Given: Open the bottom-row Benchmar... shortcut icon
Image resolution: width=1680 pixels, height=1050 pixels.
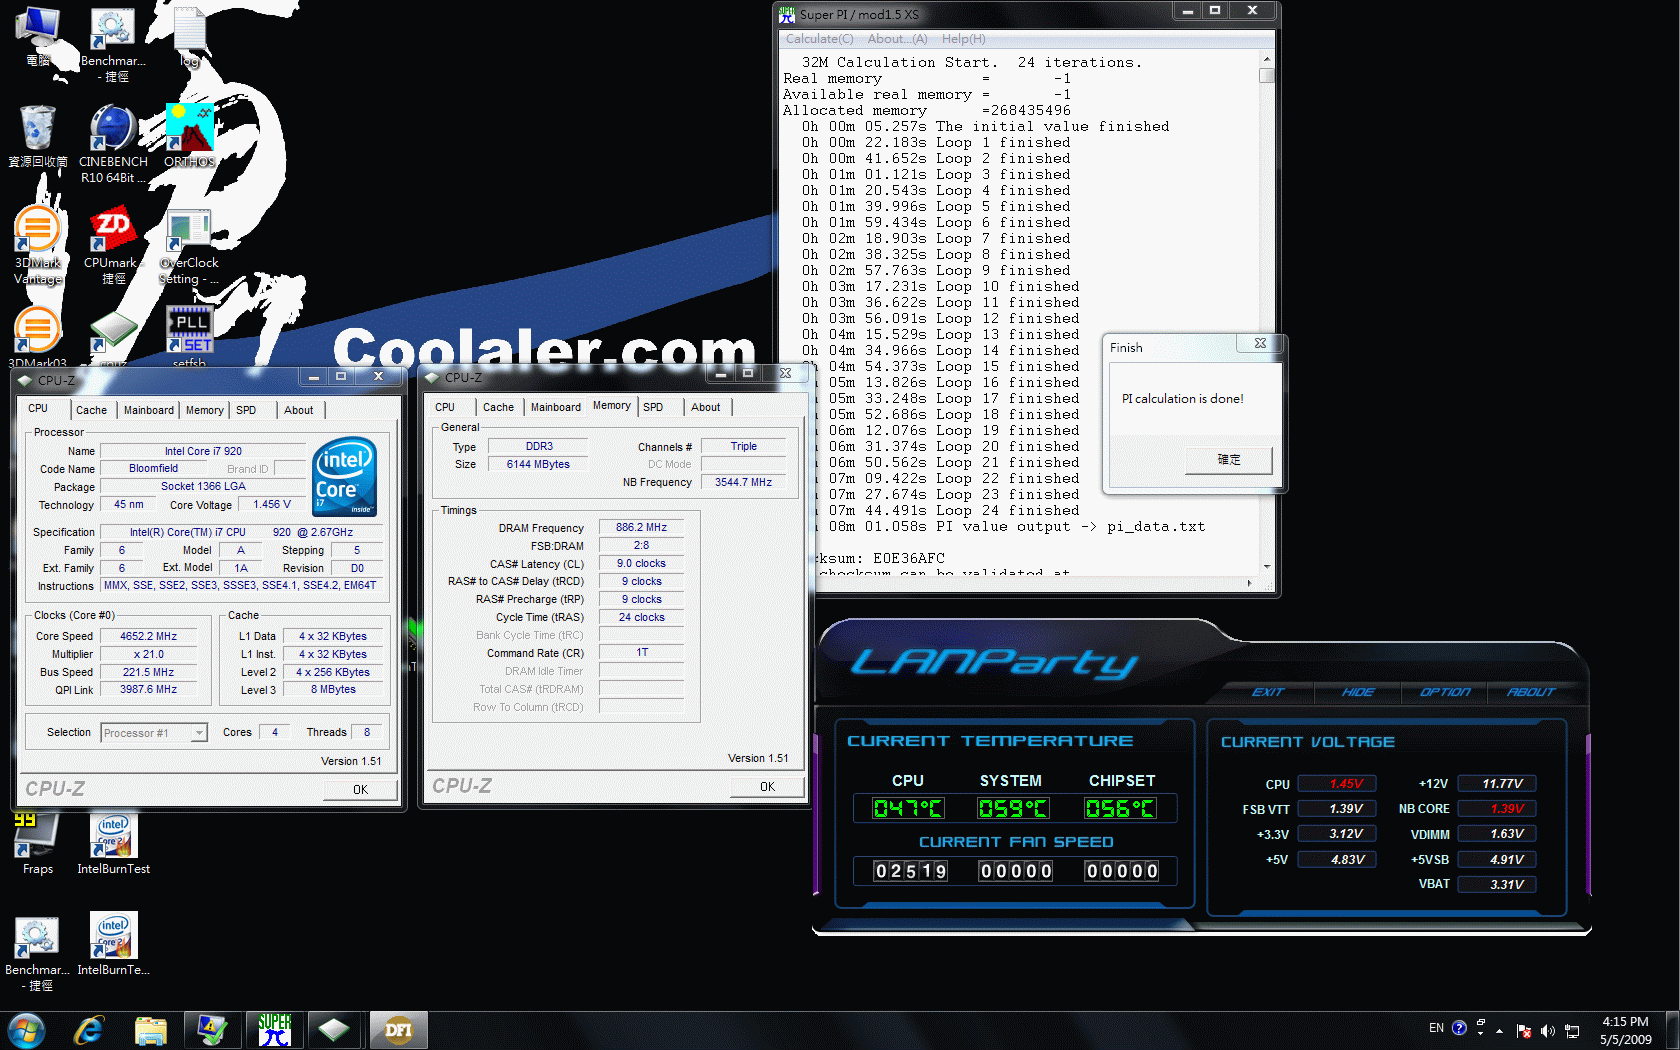Looking at the screenshot, I should pos(38,952).
